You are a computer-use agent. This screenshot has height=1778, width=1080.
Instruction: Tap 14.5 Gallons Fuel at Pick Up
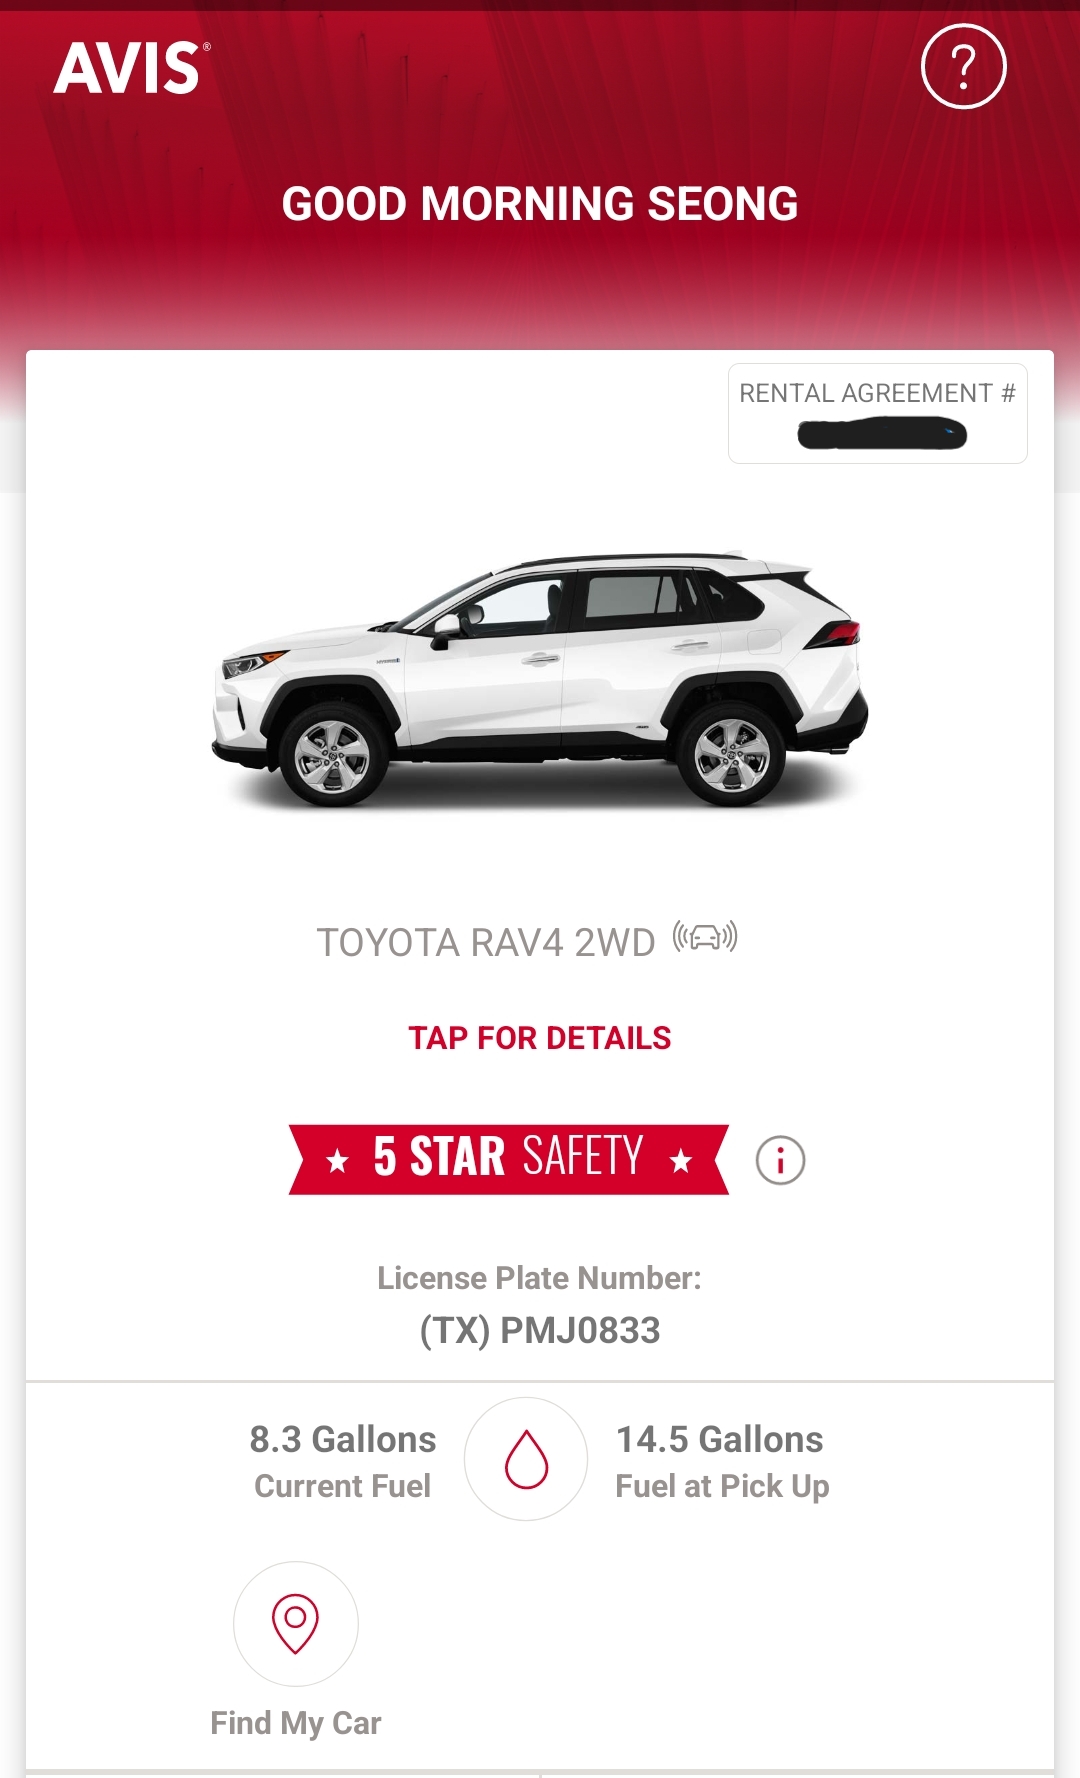pyautogui.click(x=721, y=1461)
